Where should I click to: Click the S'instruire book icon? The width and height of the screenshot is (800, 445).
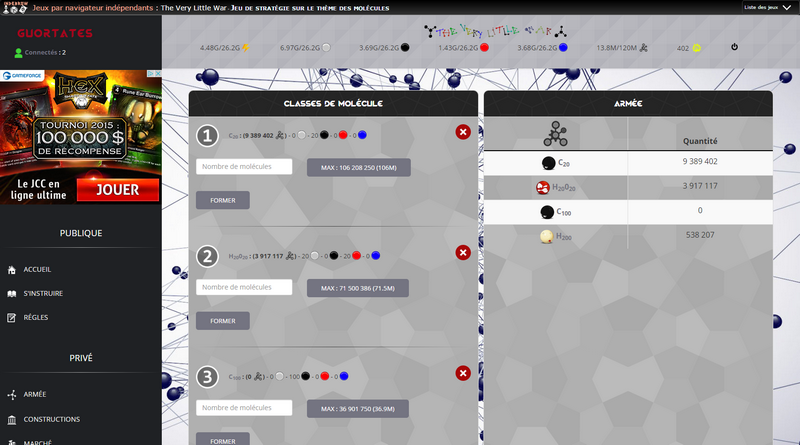[x=12, y=293]
